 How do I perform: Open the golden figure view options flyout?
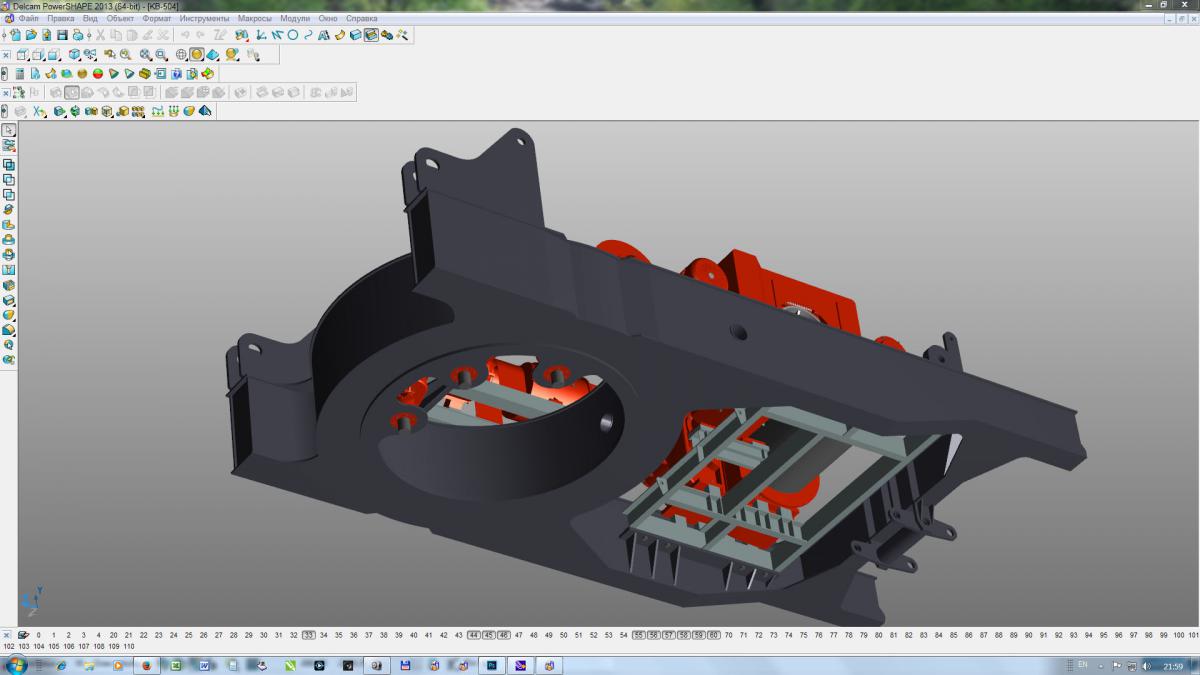click(231, 55)
